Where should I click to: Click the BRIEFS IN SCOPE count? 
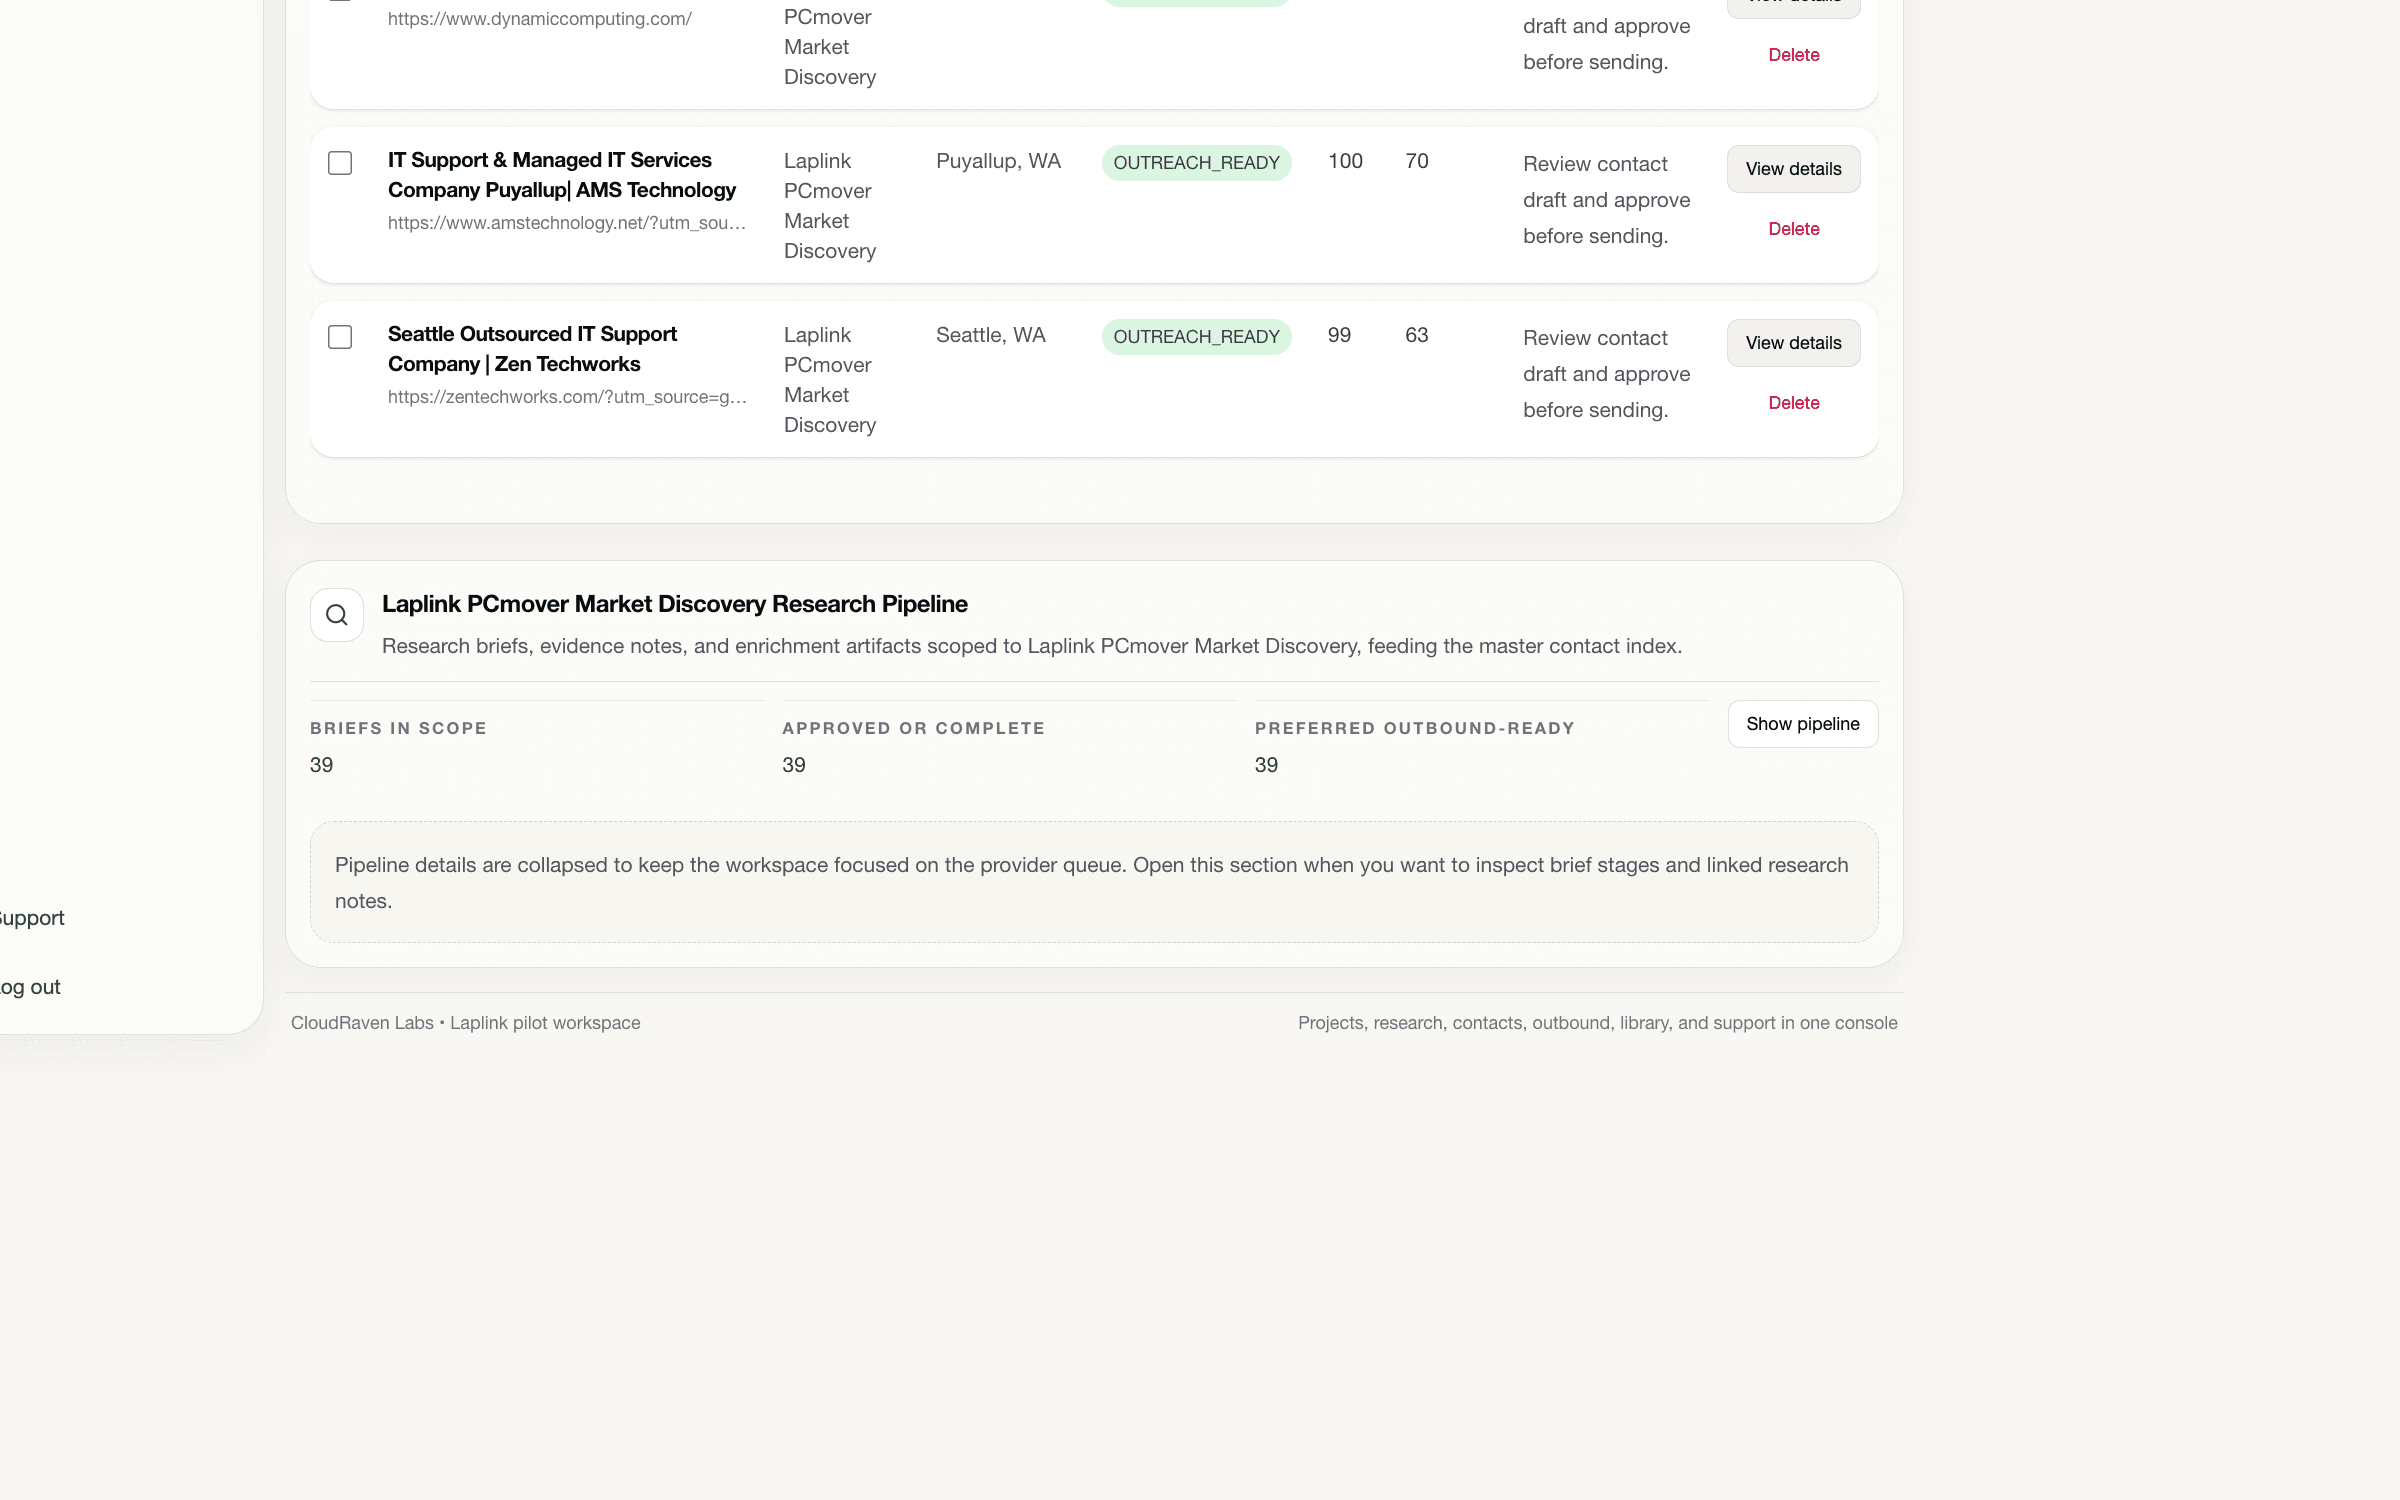click(x=322, y=764)
